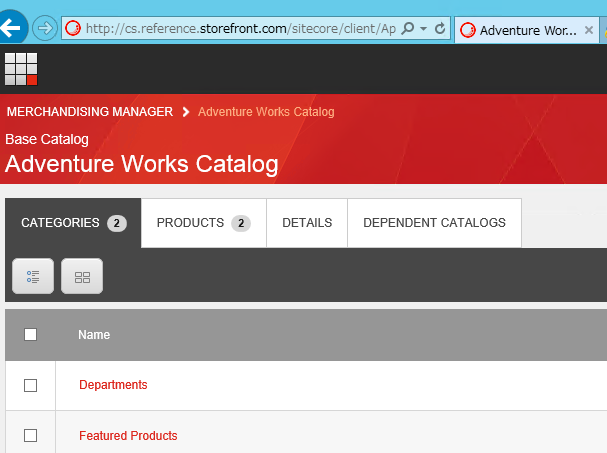The image size is (607, 453).
Task: Close the Adventure Wor... browser tab
Action: pyautogui.click(x=589, y=30)
